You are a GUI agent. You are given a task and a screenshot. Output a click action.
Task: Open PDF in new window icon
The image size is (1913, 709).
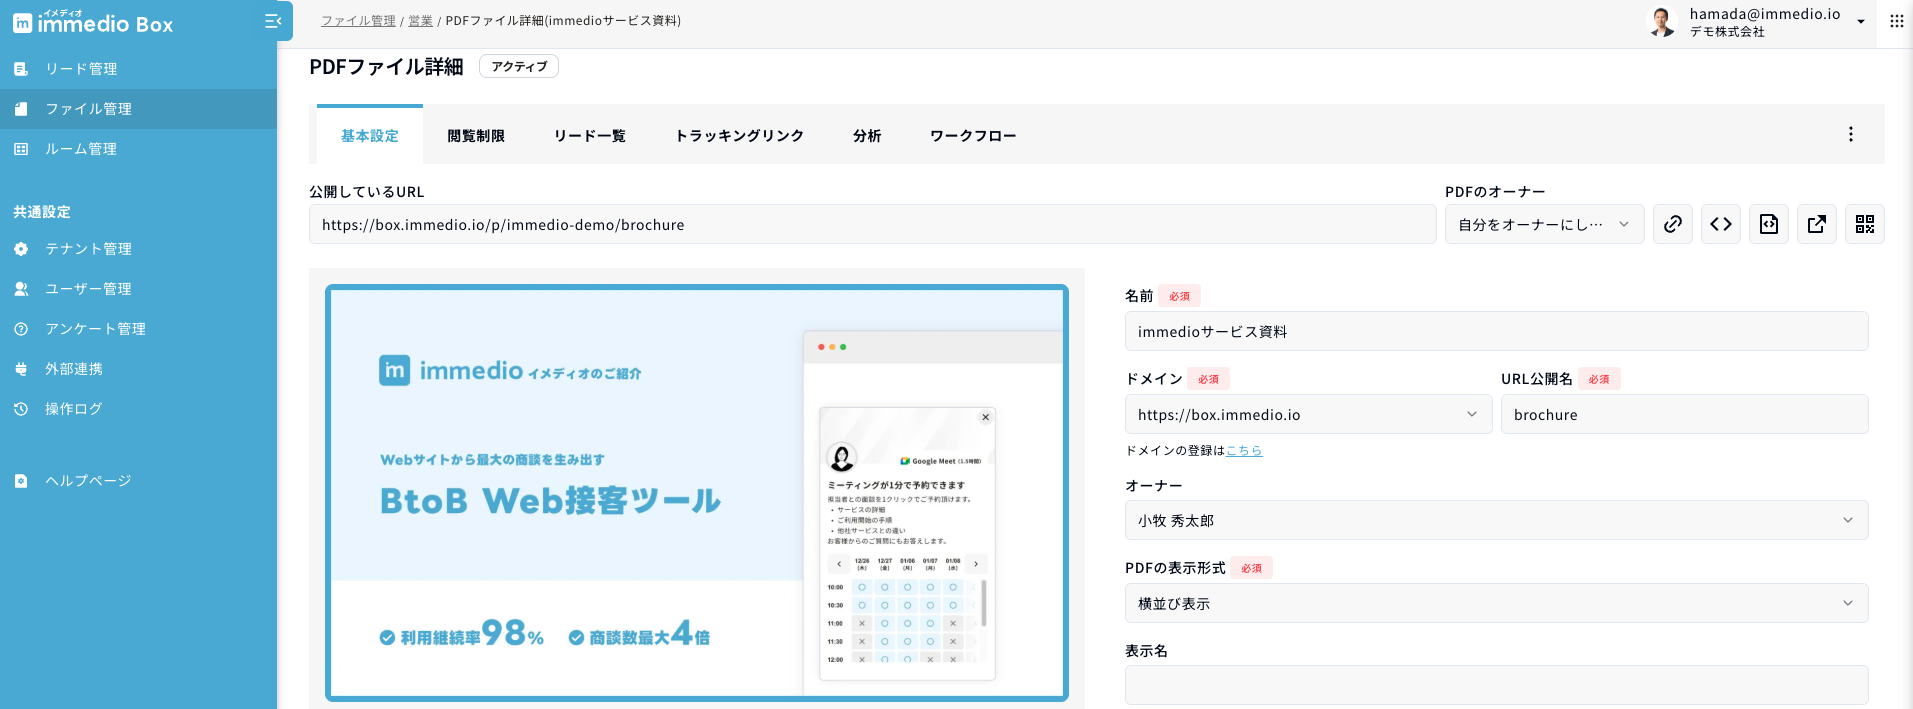1816,224
